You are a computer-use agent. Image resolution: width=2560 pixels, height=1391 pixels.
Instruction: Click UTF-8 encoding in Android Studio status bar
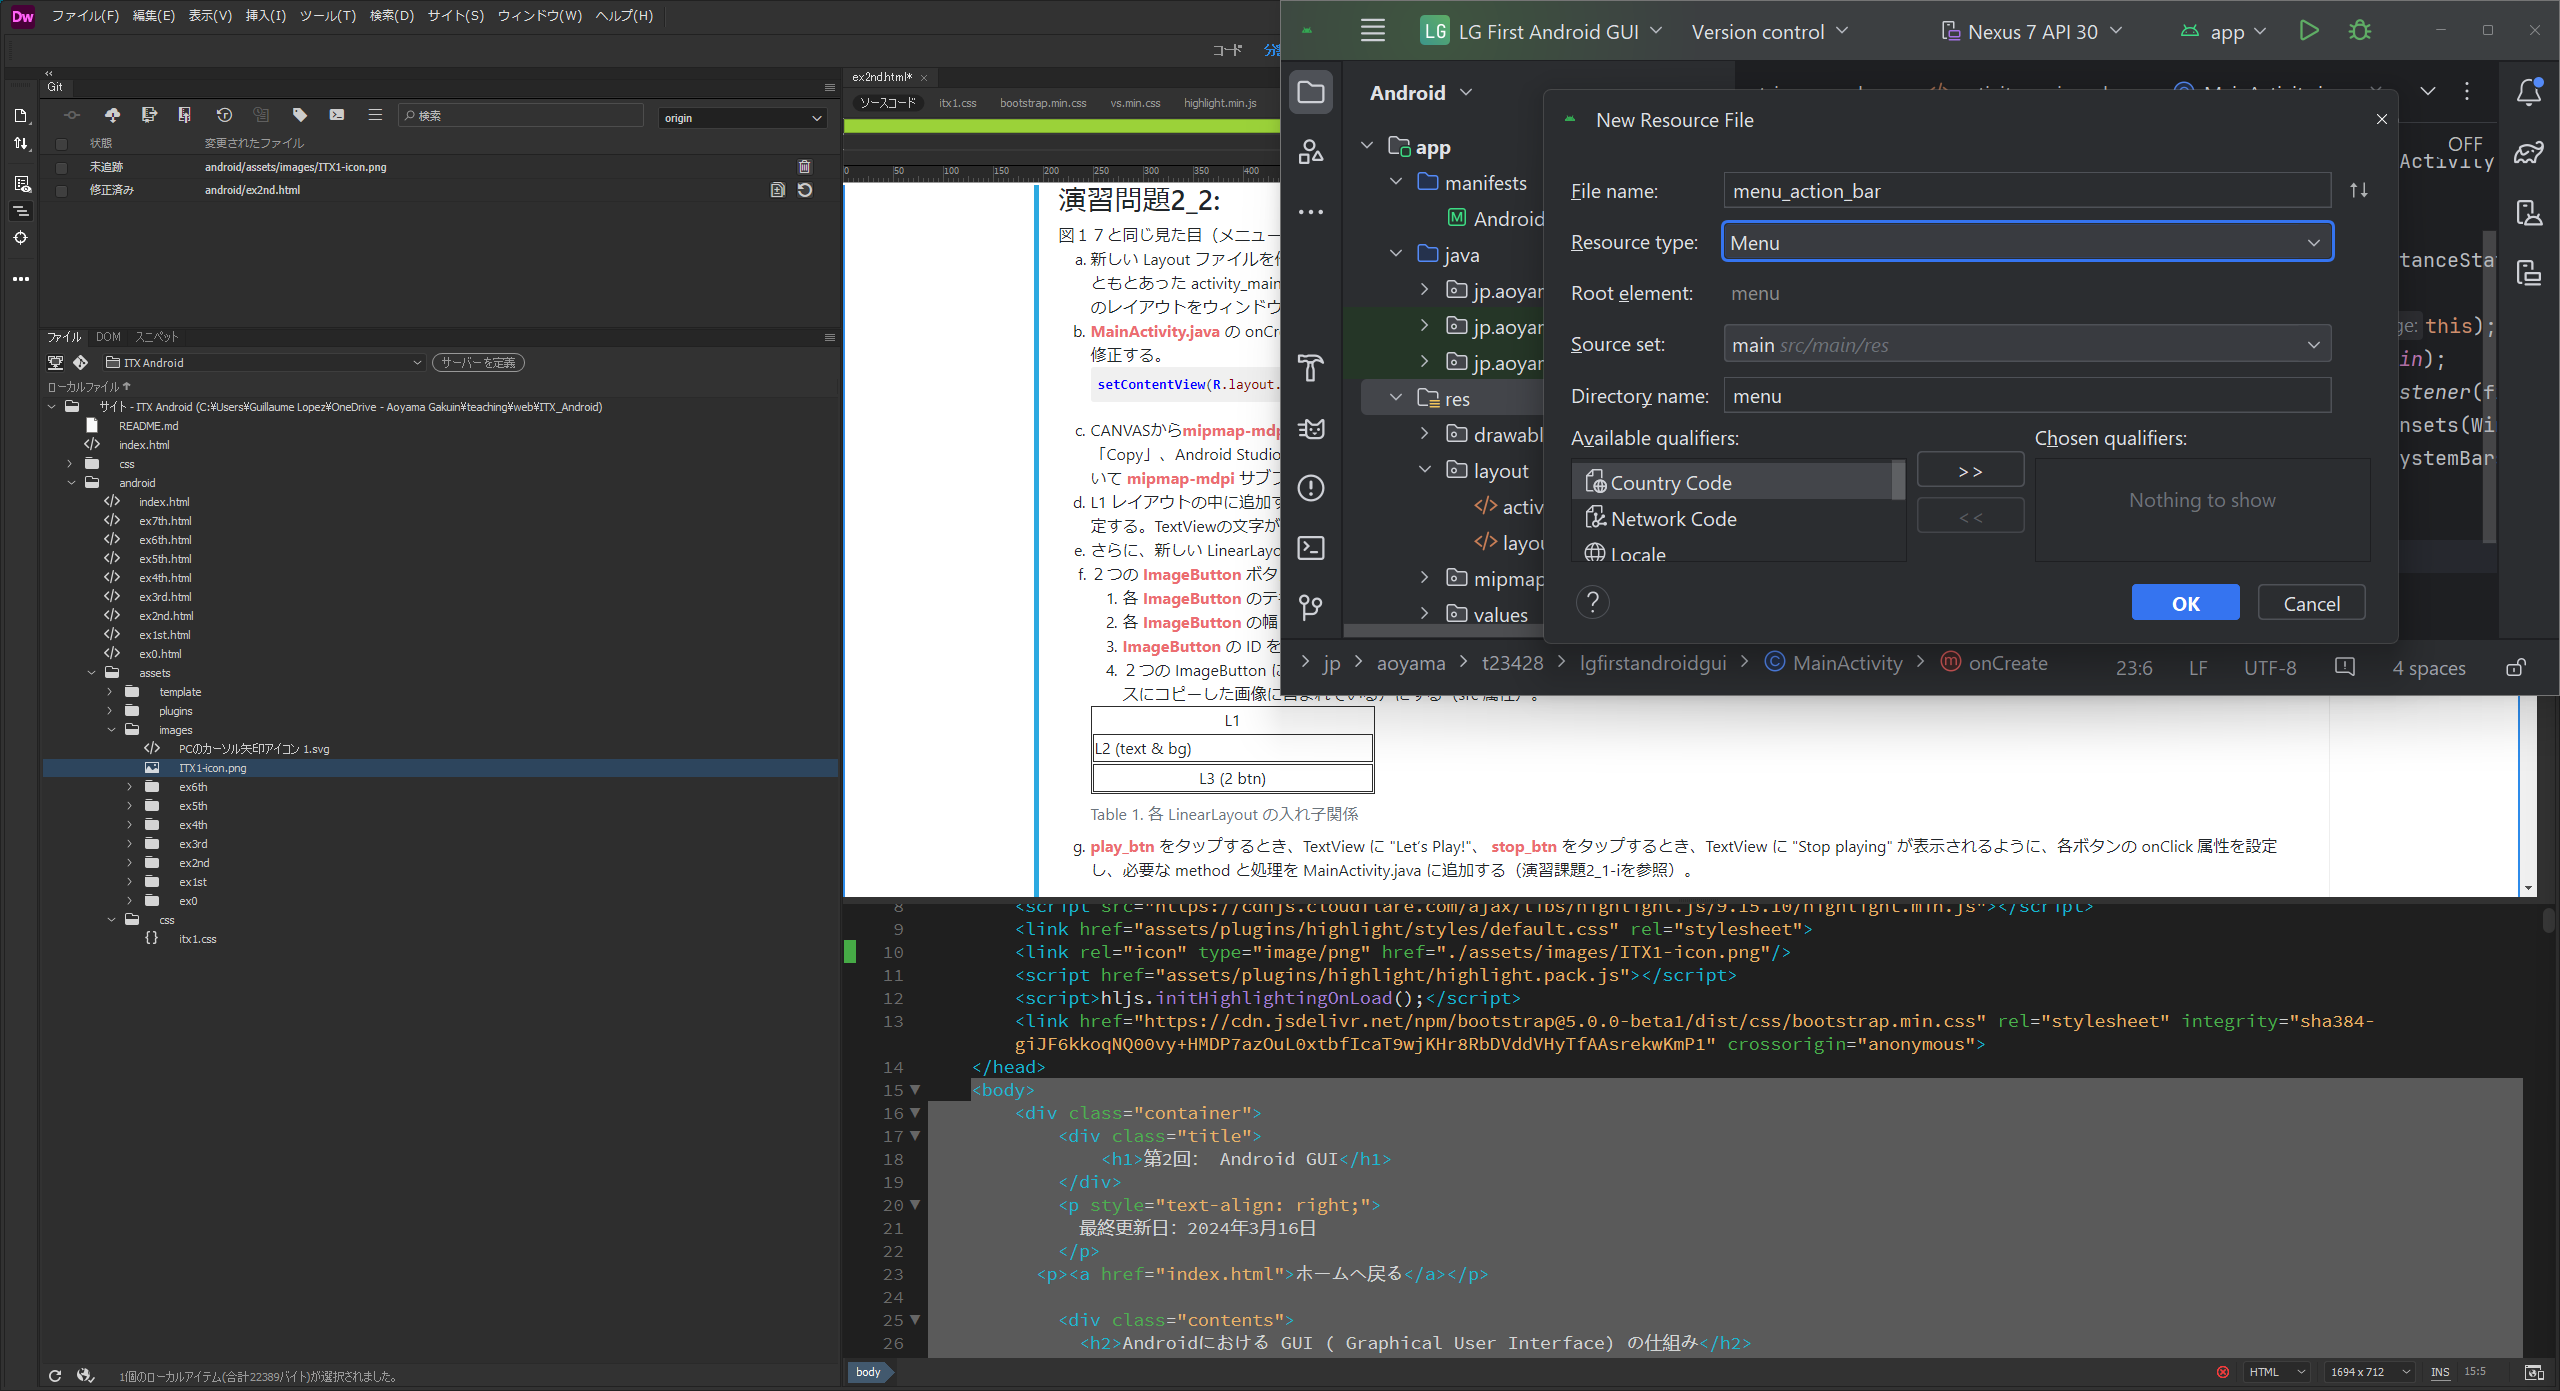point(2269,667)
